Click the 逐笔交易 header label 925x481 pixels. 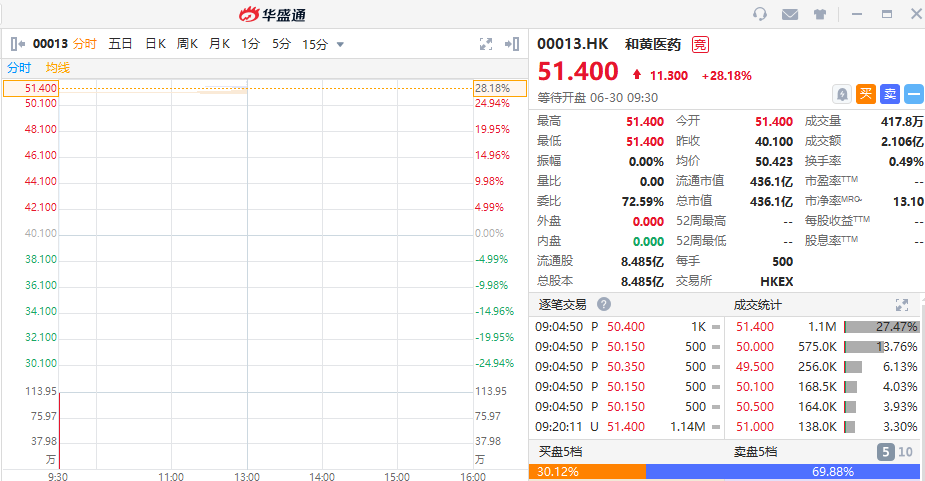pyautogui.click(x=562, y=305)
